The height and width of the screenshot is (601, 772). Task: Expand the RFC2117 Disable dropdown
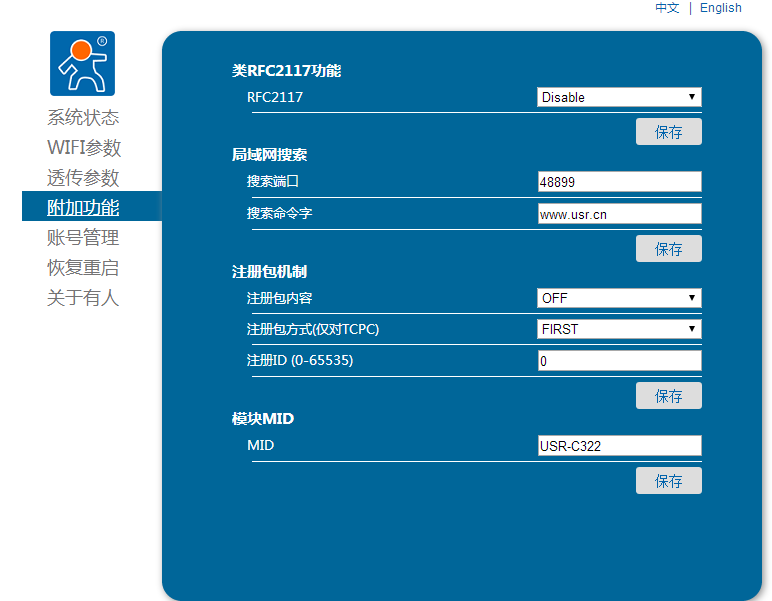tap(619, 97)
